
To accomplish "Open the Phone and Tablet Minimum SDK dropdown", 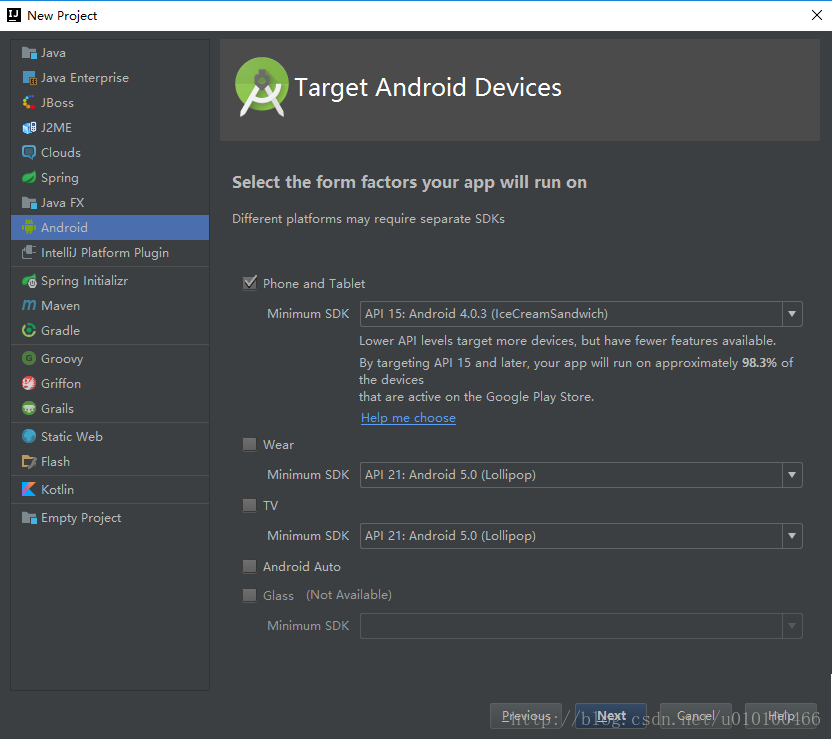I will [x=792, y=314].
